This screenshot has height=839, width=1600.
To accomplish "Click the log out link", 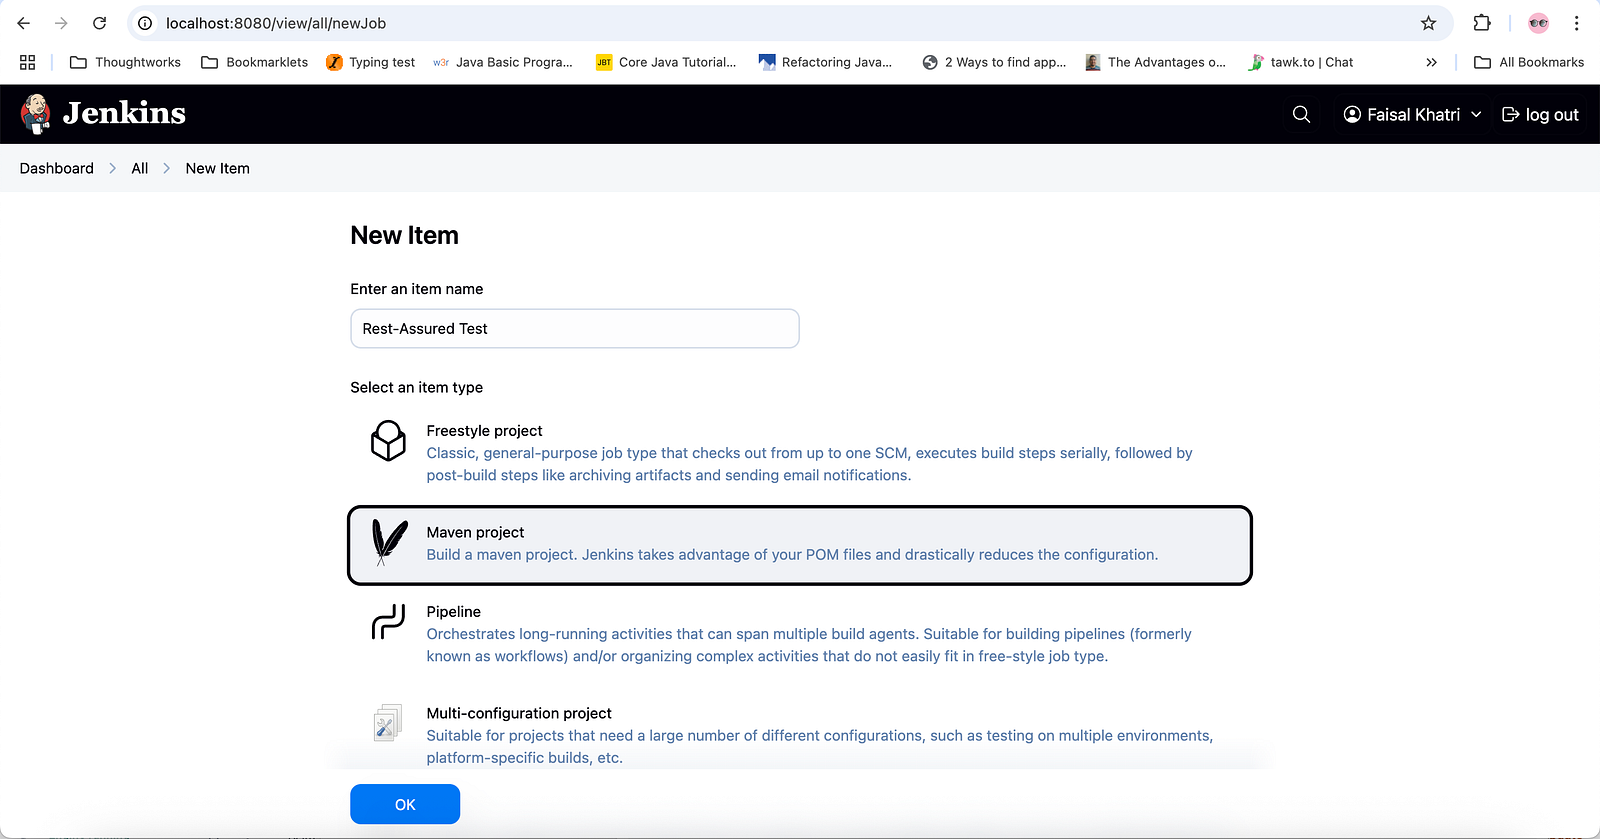I will point(1541,114).
